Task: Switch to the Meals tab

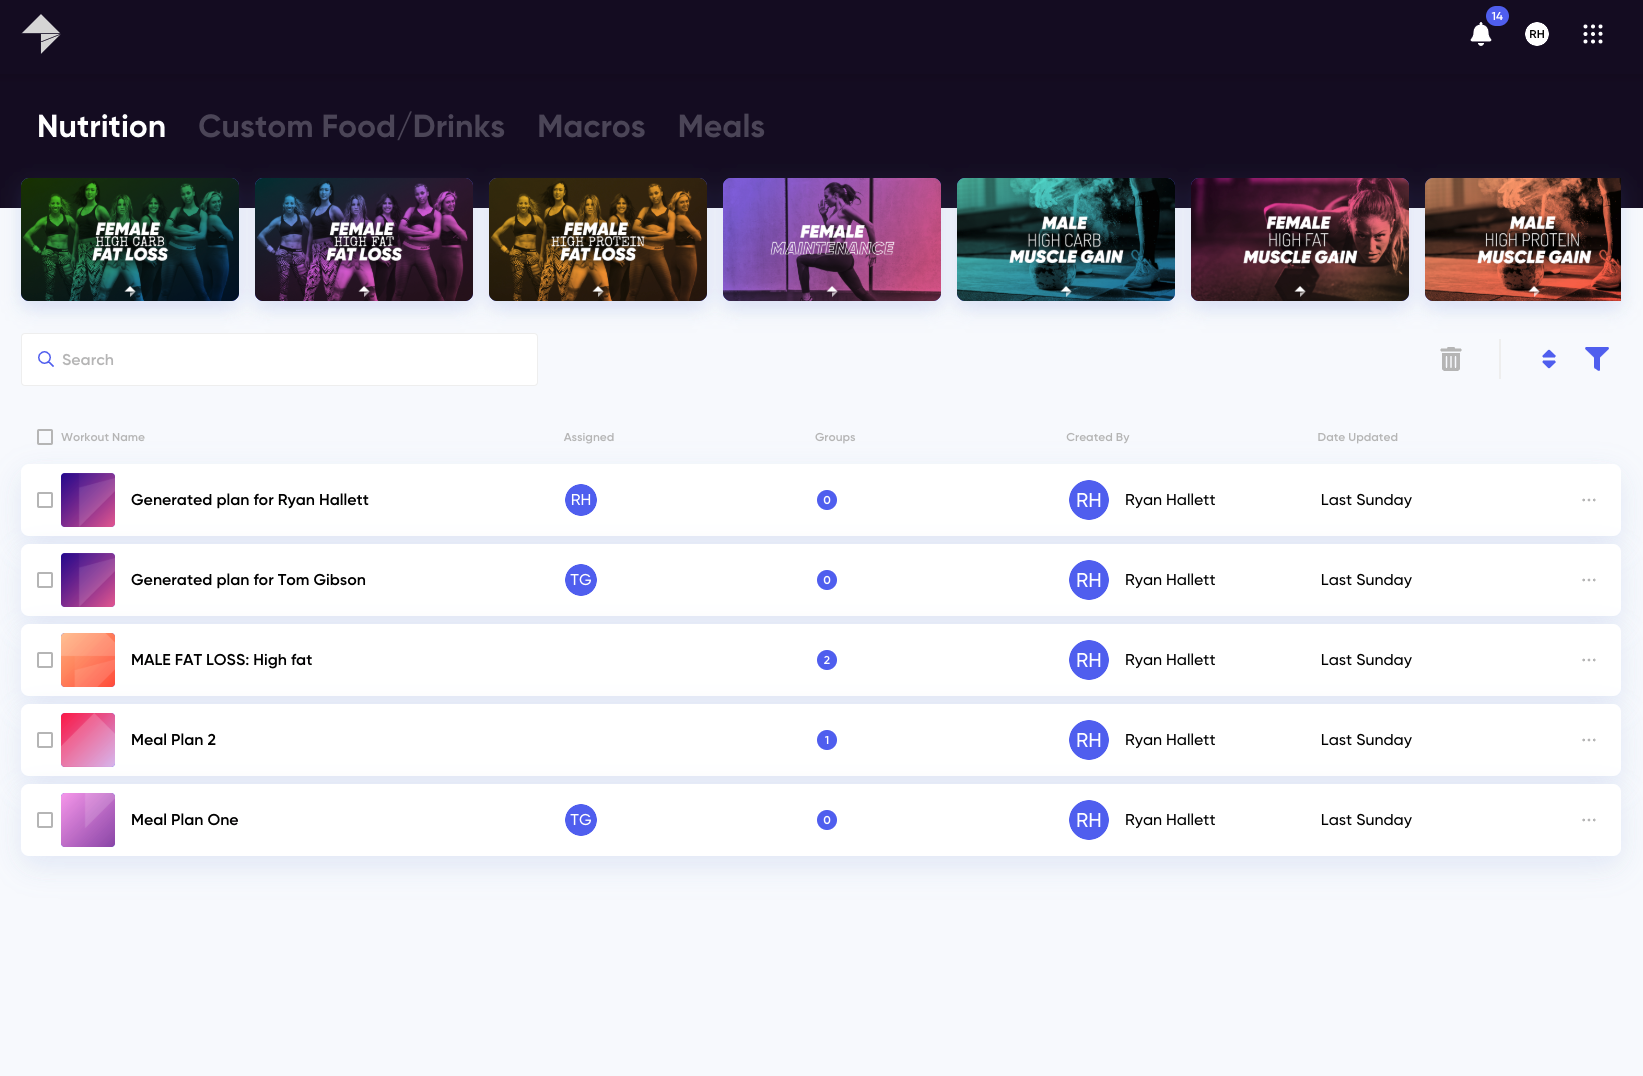Action: click(x=721, y=126)
